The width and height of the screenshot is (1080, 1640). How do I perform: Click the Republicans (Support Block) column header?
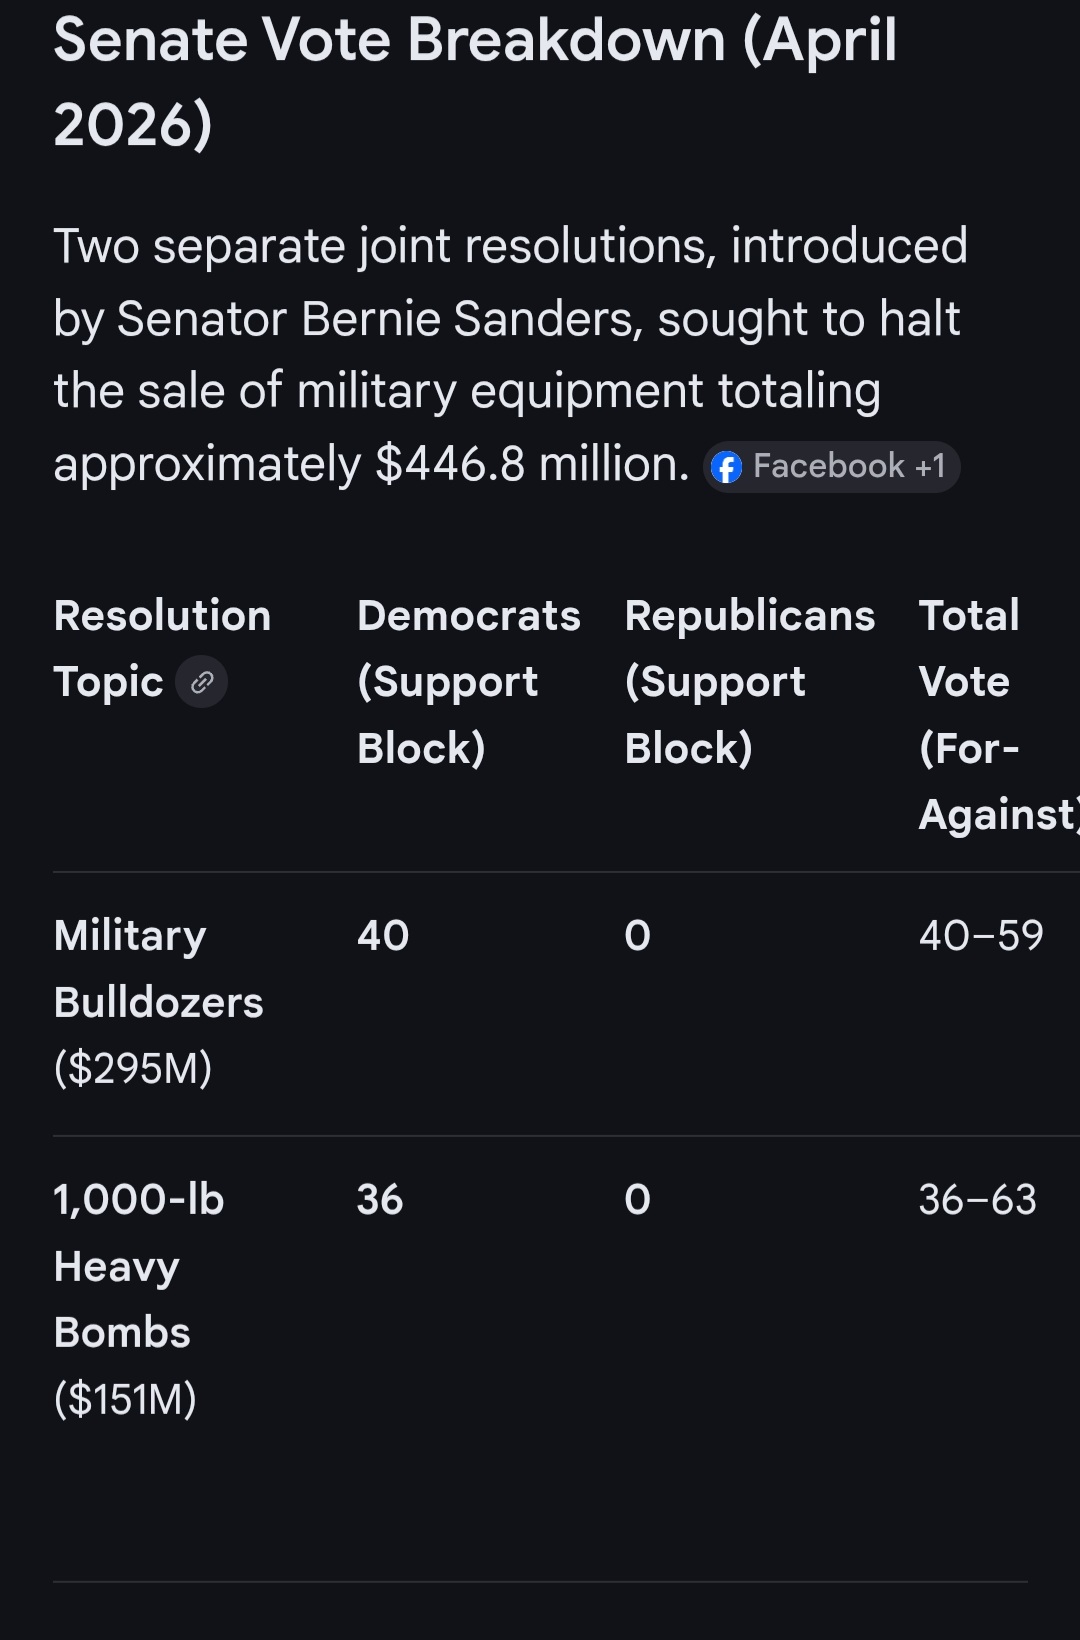click(749, 681)
